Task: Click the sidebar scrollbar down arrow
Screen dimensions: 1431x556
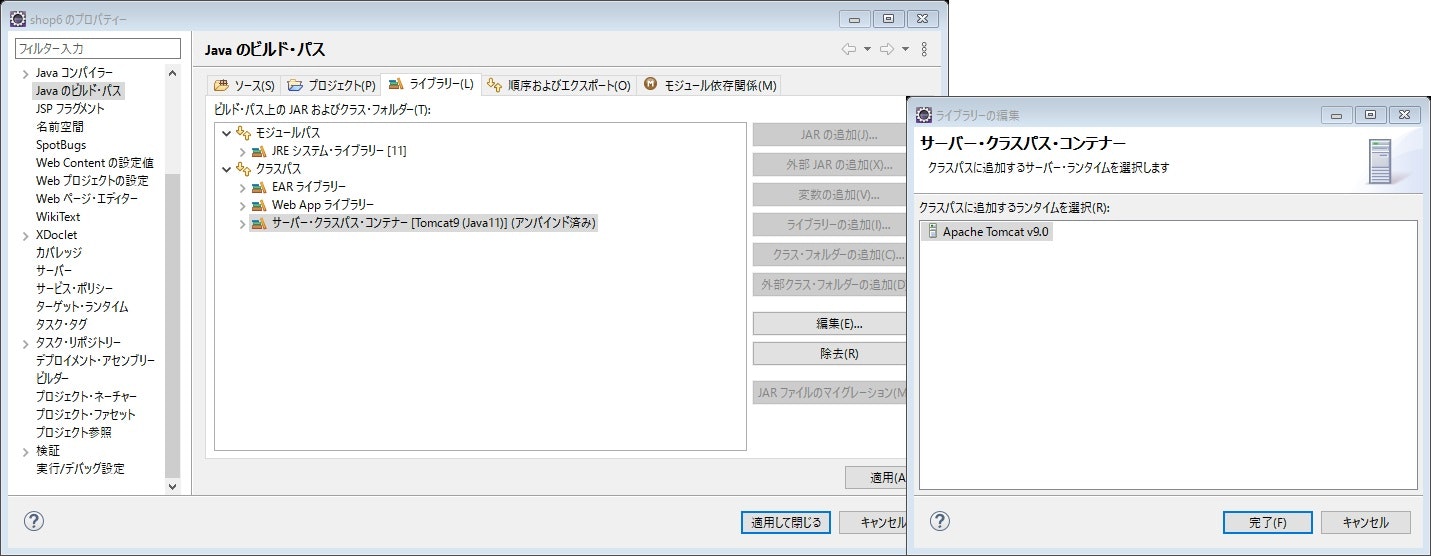Action: (x=172, y=486)
